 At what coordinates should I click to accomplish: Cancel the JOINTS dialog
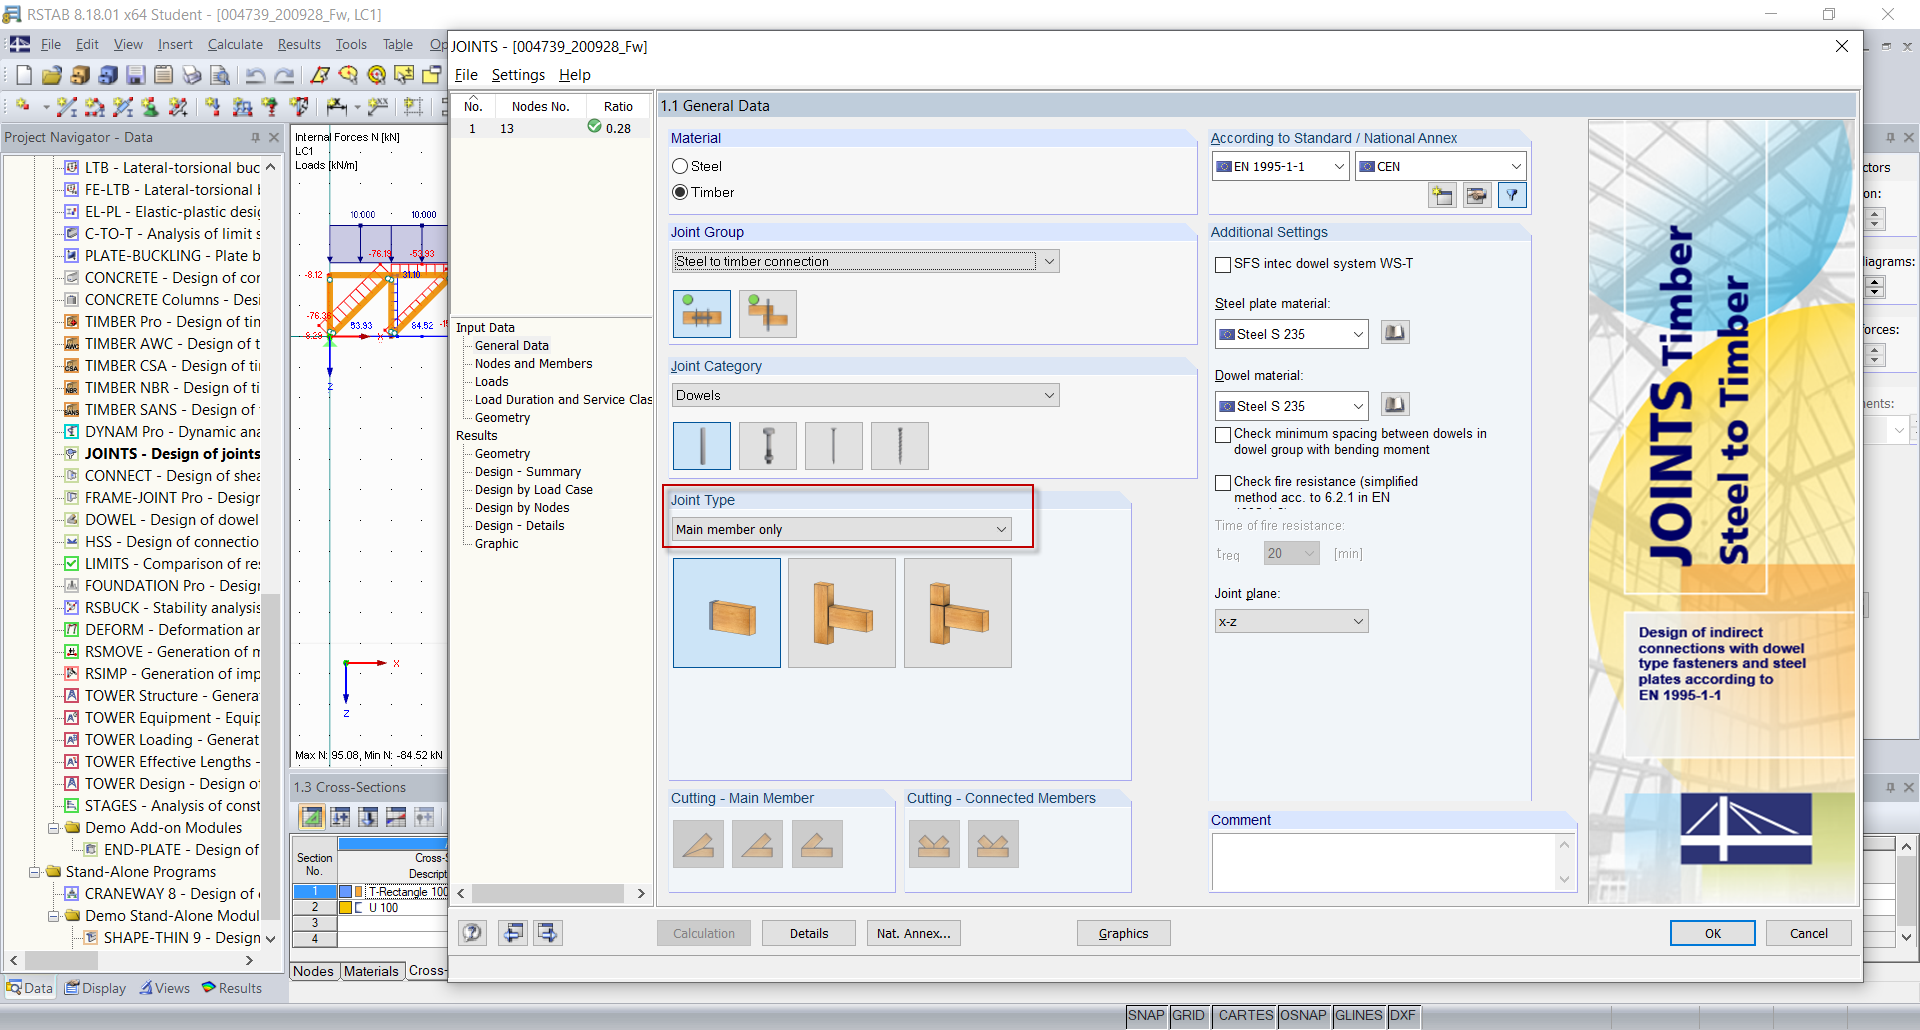pyautogui.click(x=1808, y=933)
